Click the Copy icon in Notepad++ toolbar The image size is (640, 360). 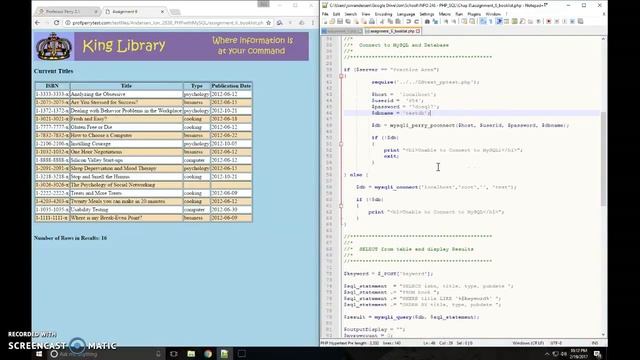(390, 21)
